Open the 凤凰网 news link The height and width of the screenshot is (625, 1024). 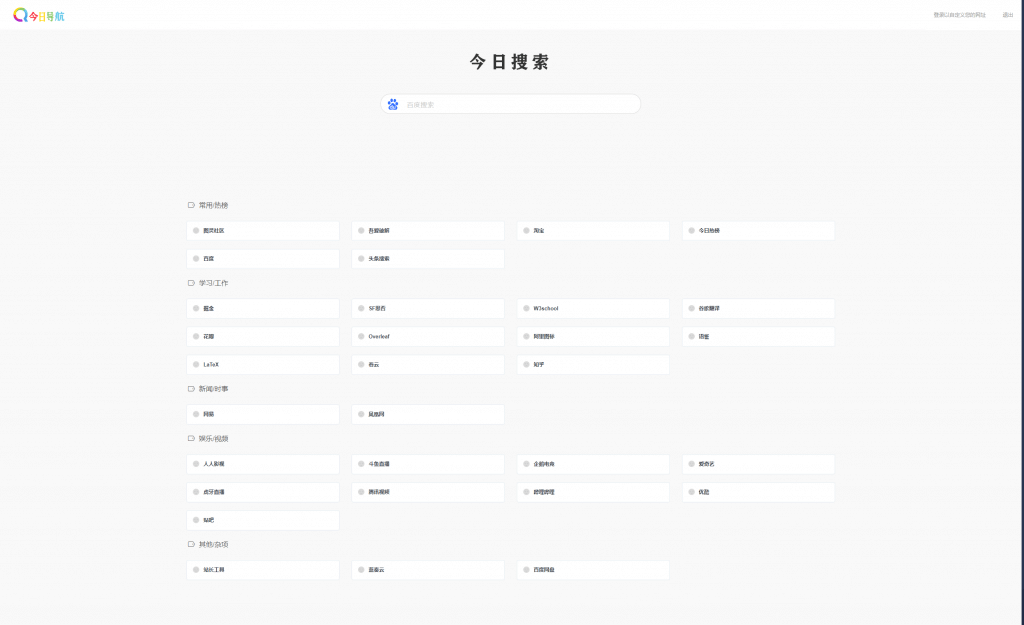coord(428,414)
